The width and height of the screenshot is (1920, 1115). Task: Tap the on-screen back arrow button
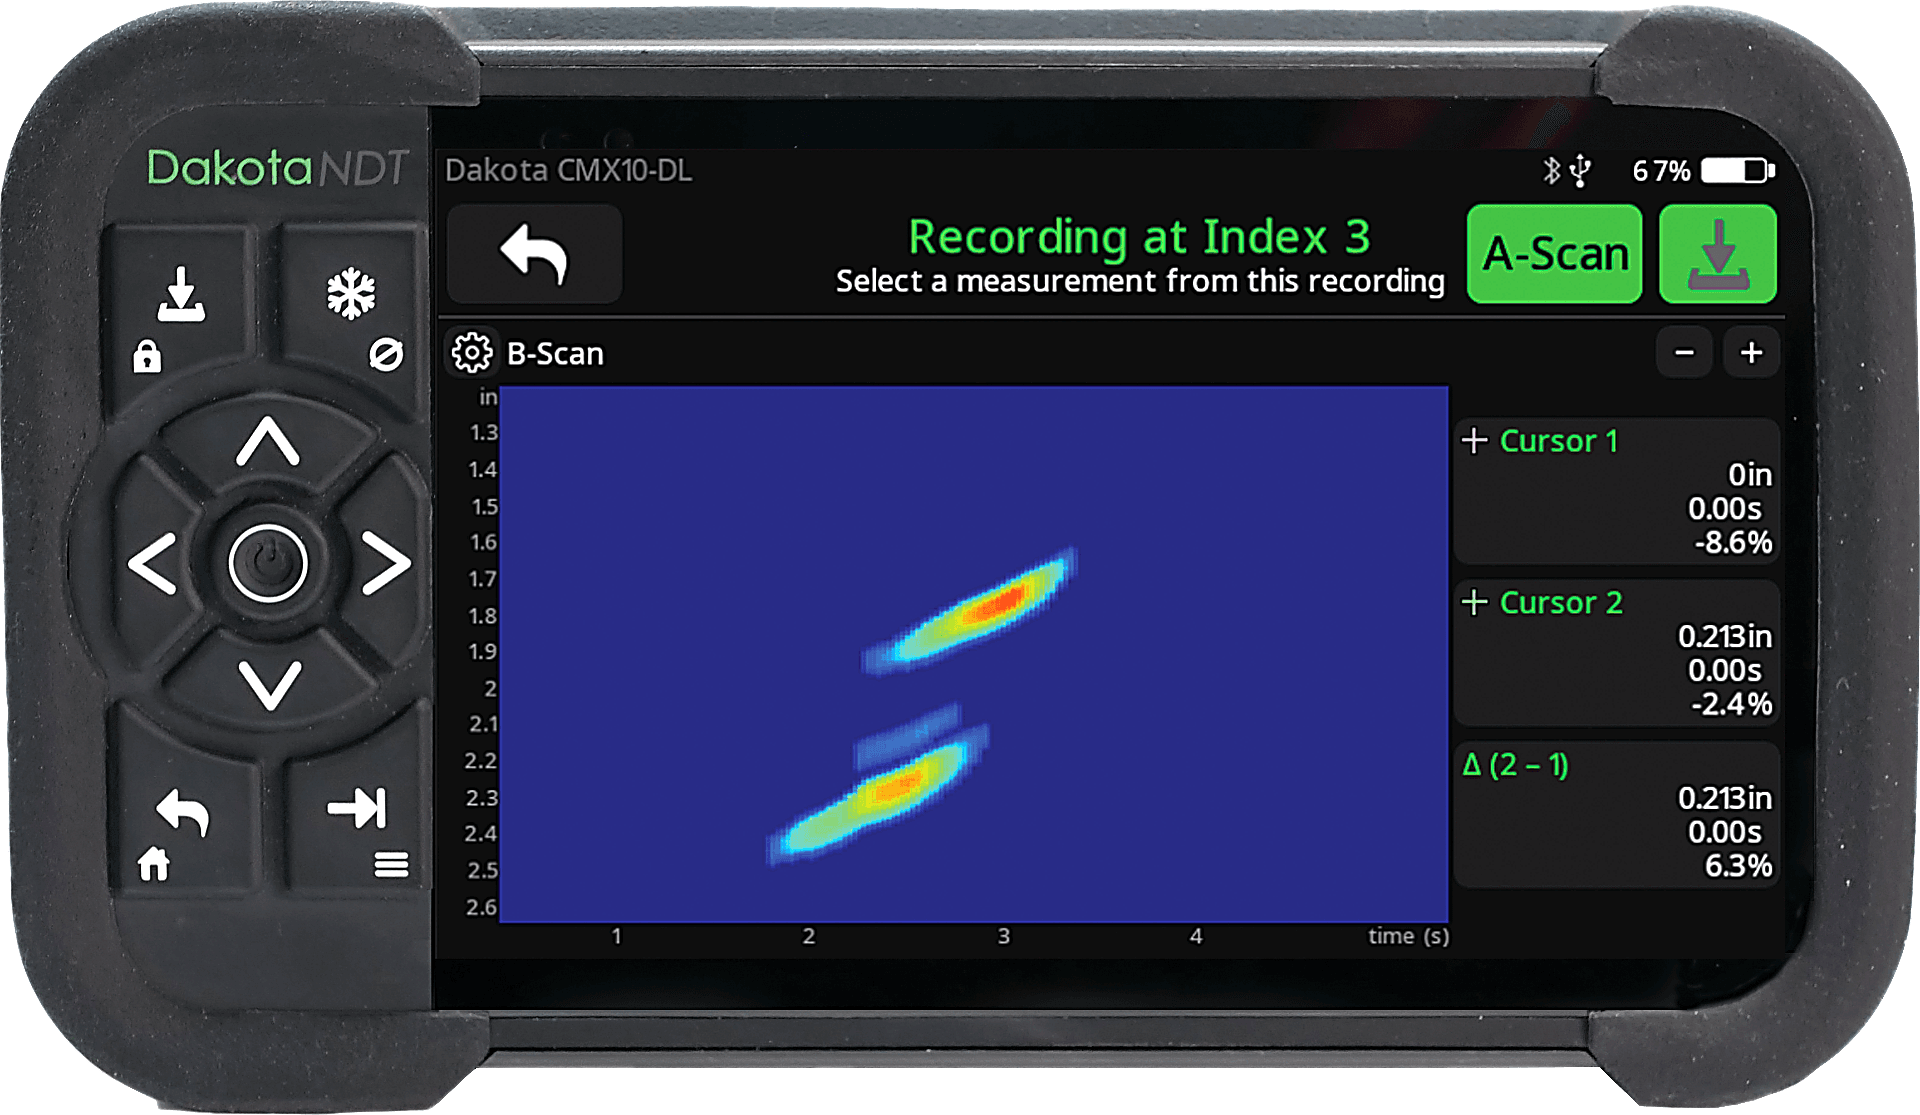pos(534,254)
